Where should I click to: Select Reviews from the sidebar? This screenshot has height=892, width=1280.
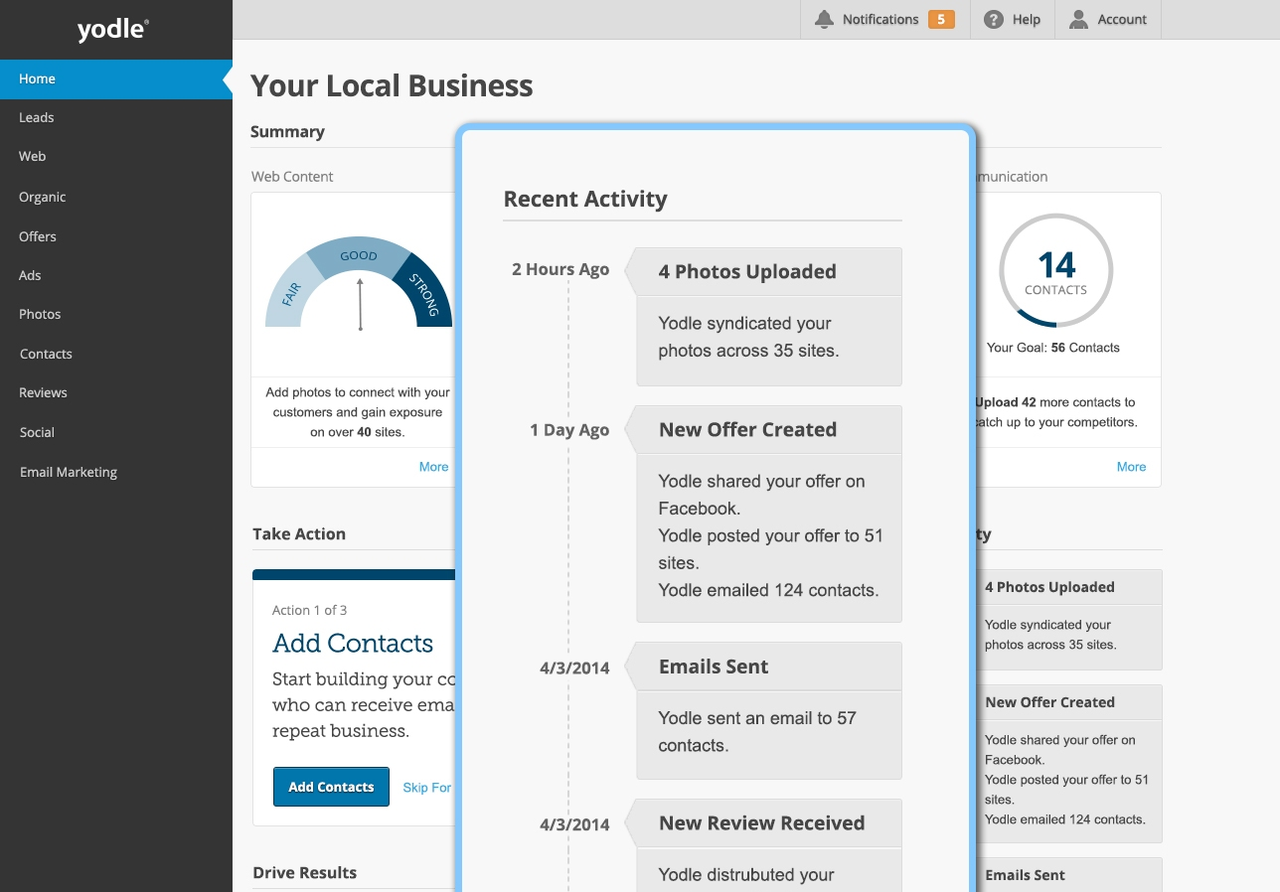coord(42,392)
